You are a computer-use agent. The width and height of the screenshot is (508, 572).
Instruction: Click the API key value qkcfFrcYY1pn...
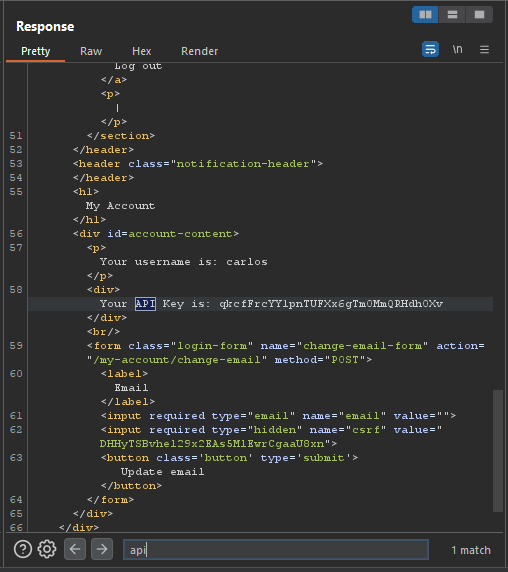331,304
